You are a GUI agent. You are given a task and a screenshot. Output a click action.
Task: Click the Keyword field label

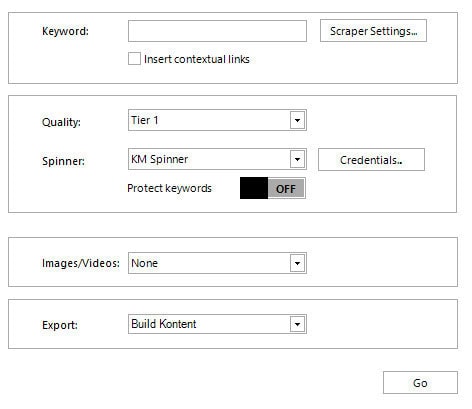pyautogui.click(x=65, y=31)
